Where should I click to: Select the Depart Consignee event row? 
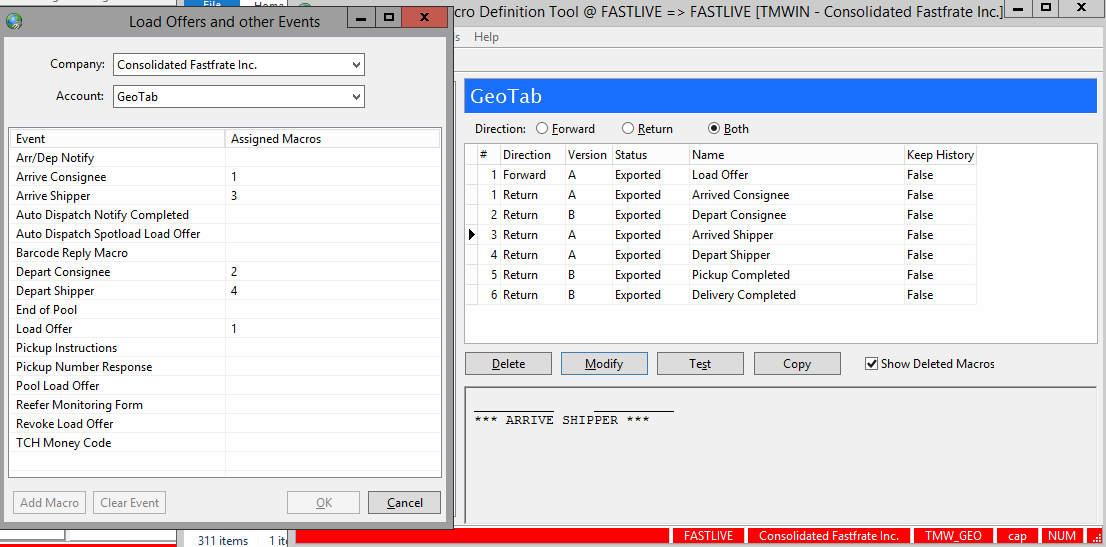[225, 272]
